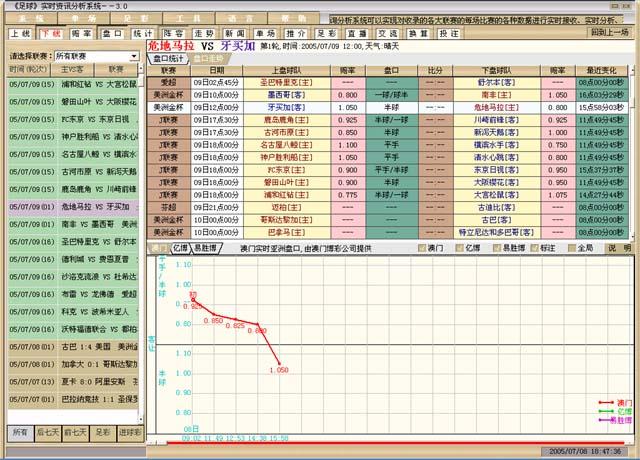Select the 危地马拉 VS 牙买加 match row
Image resolution: width=640 pixels, height=460 pixels.
73,207
